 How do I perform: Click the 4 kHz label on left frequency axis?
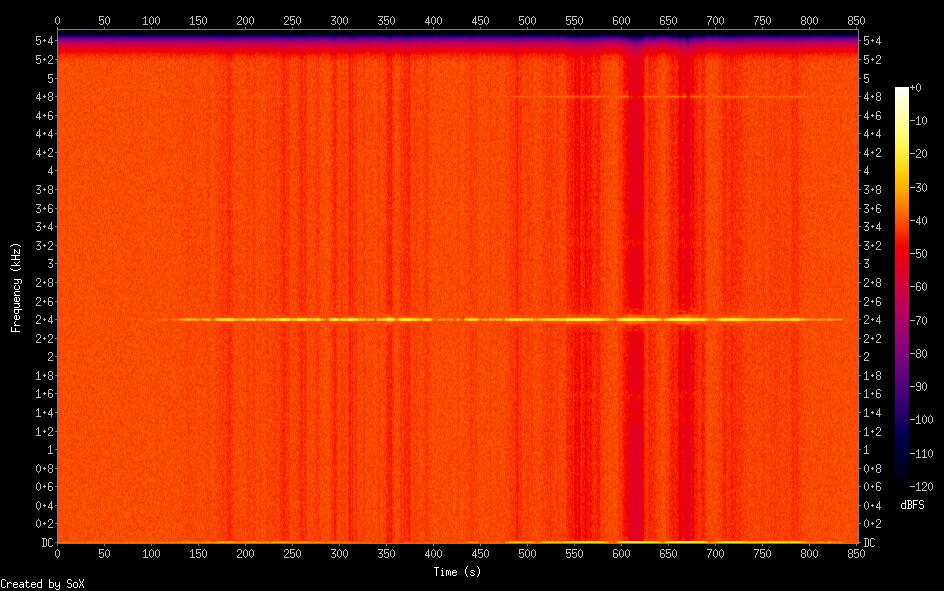[x=49, y=171]
